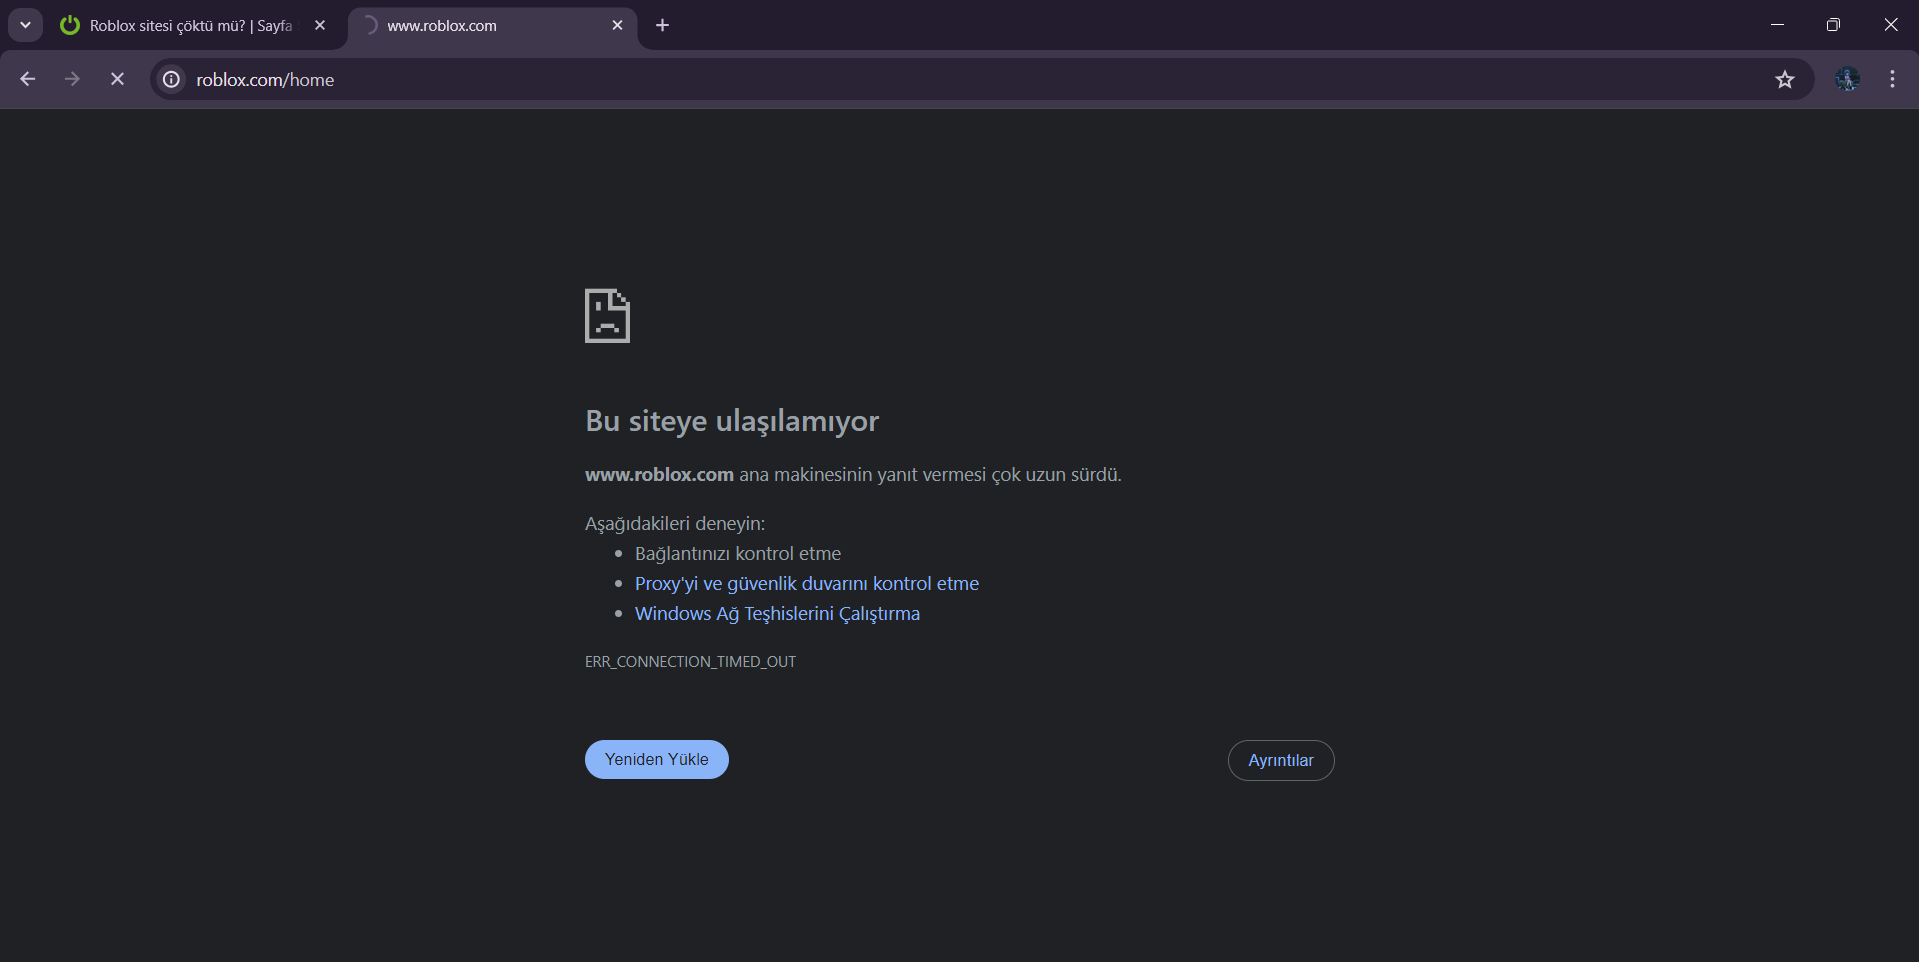Go back to the previous page
The width and height of the screenshot is (1919, 962).
[x=28, y=79]
